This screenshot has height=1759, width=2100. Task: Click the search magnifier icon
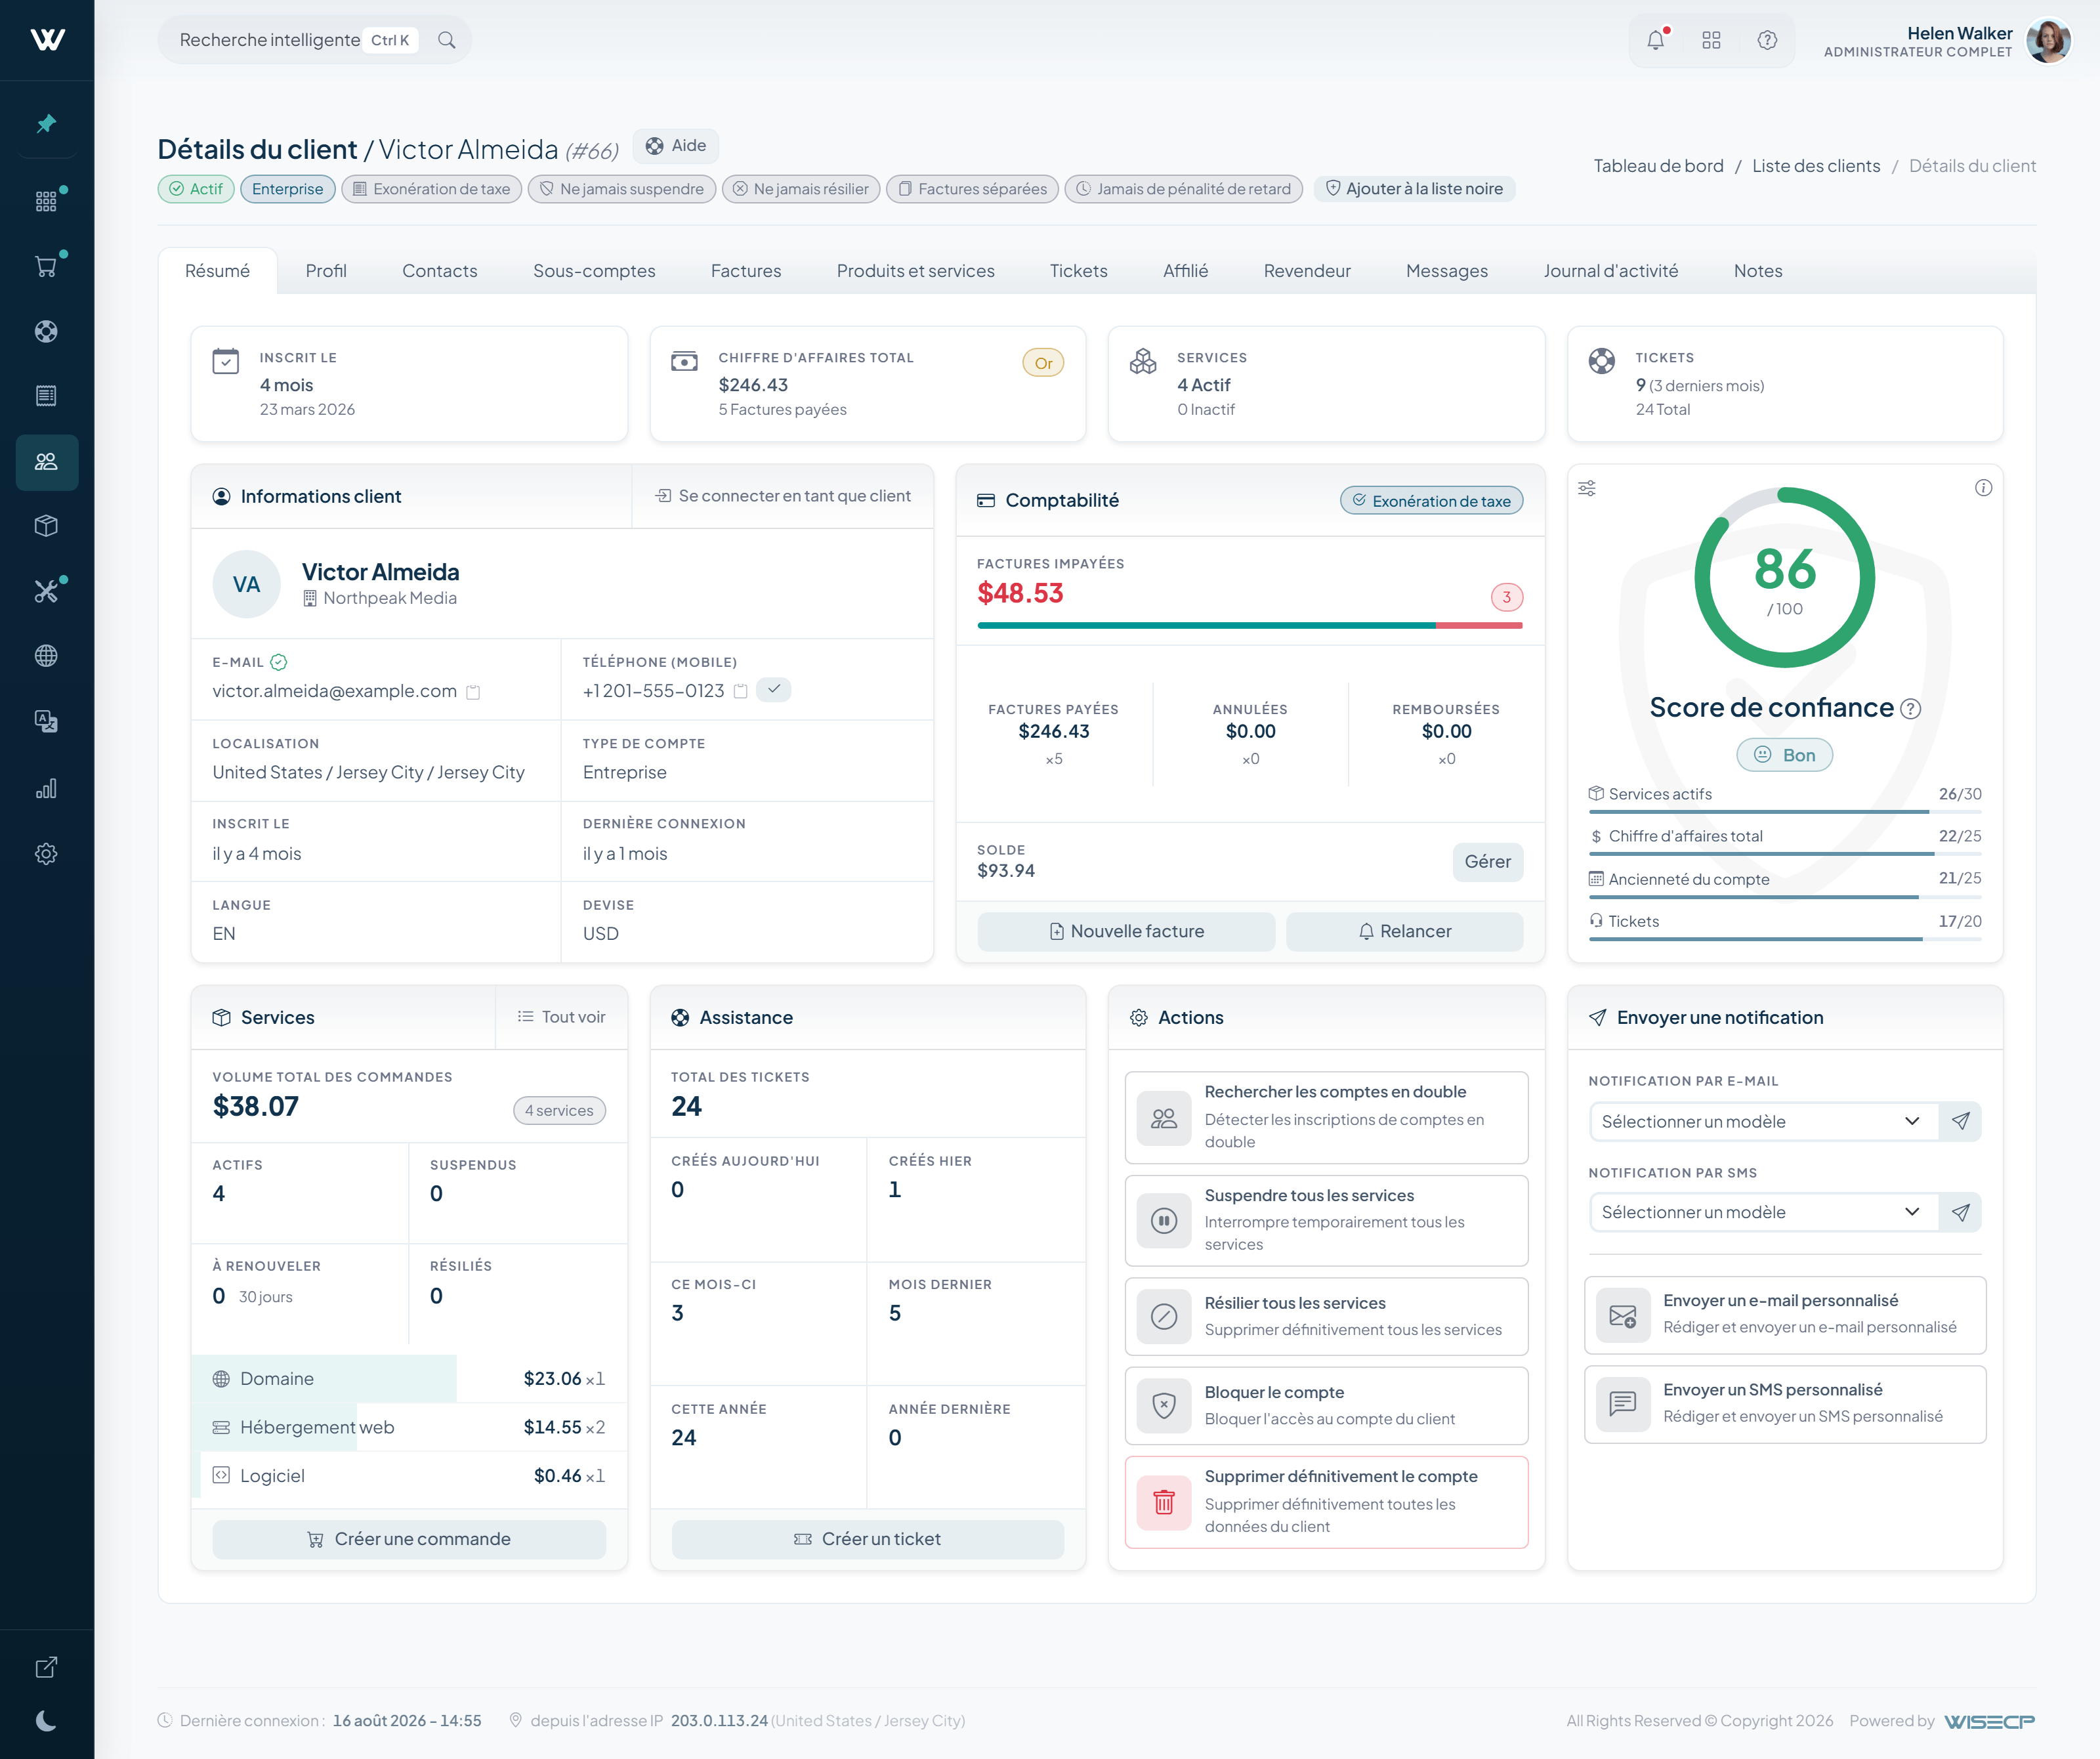447,40
